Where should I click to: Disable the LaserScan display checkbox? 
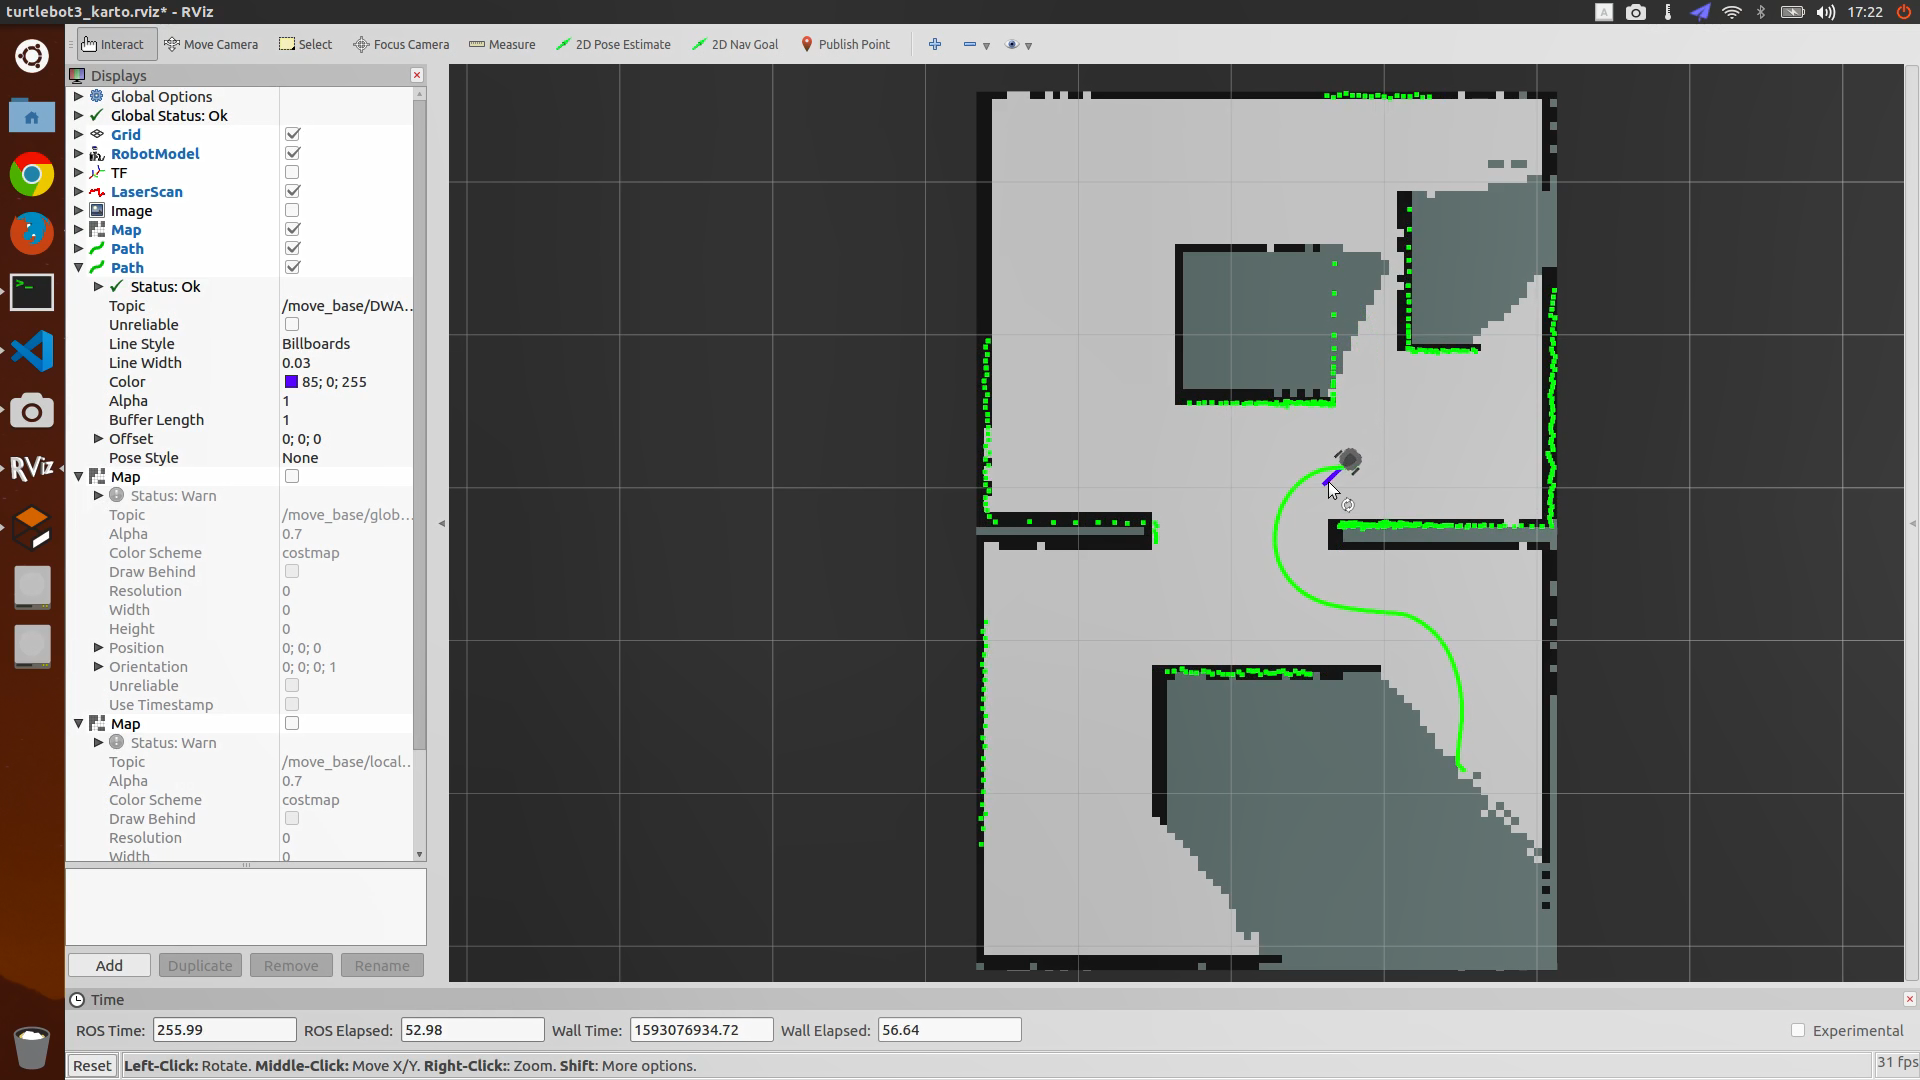click(x=292, y=192)
